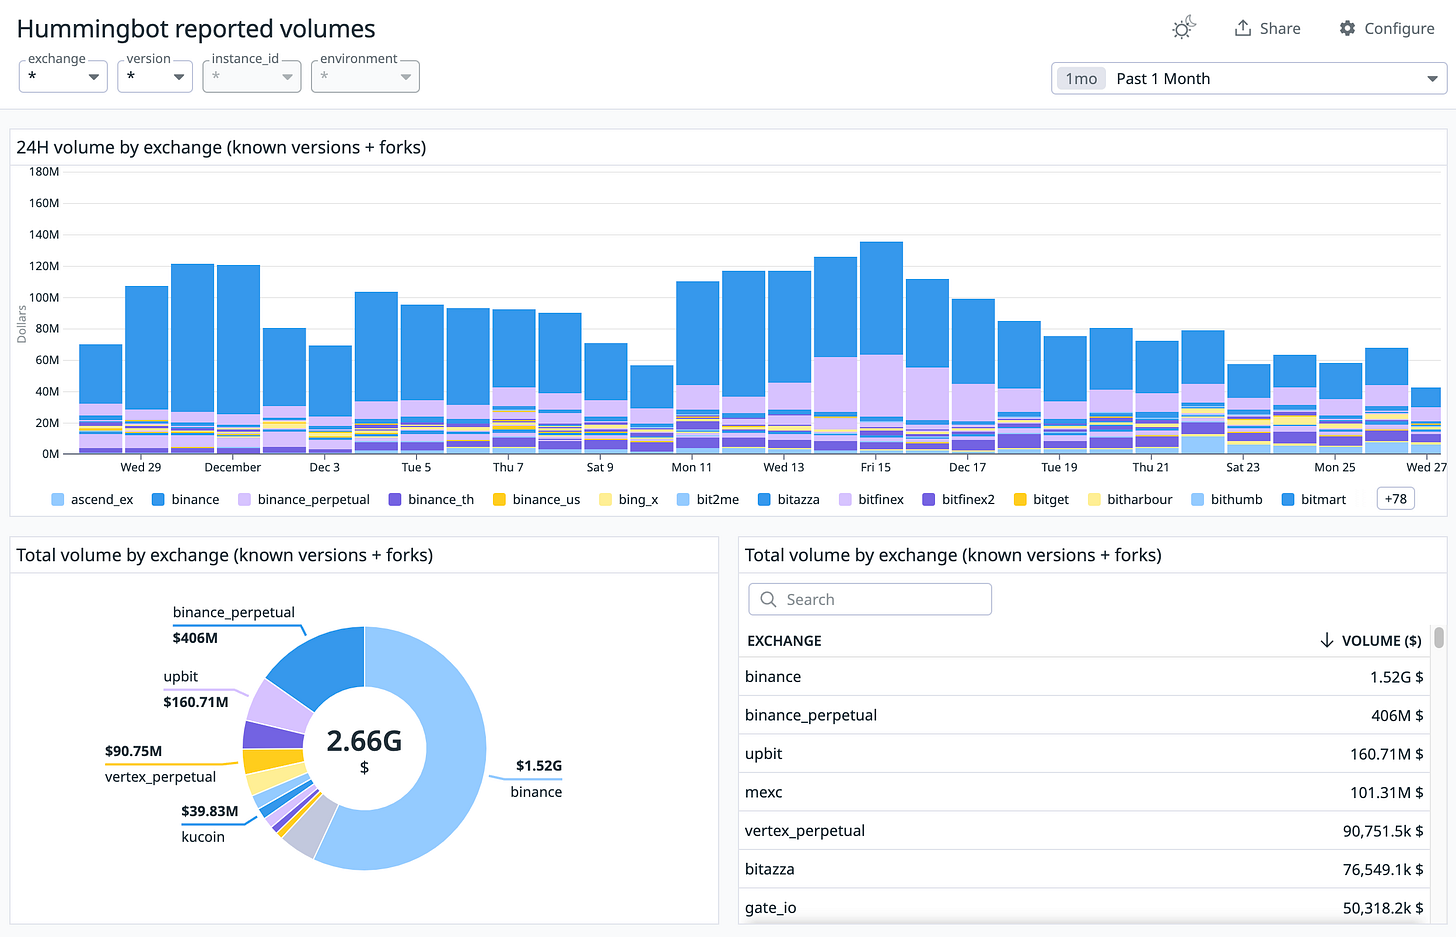Toggle bitget series in legend

point(1041,499)
